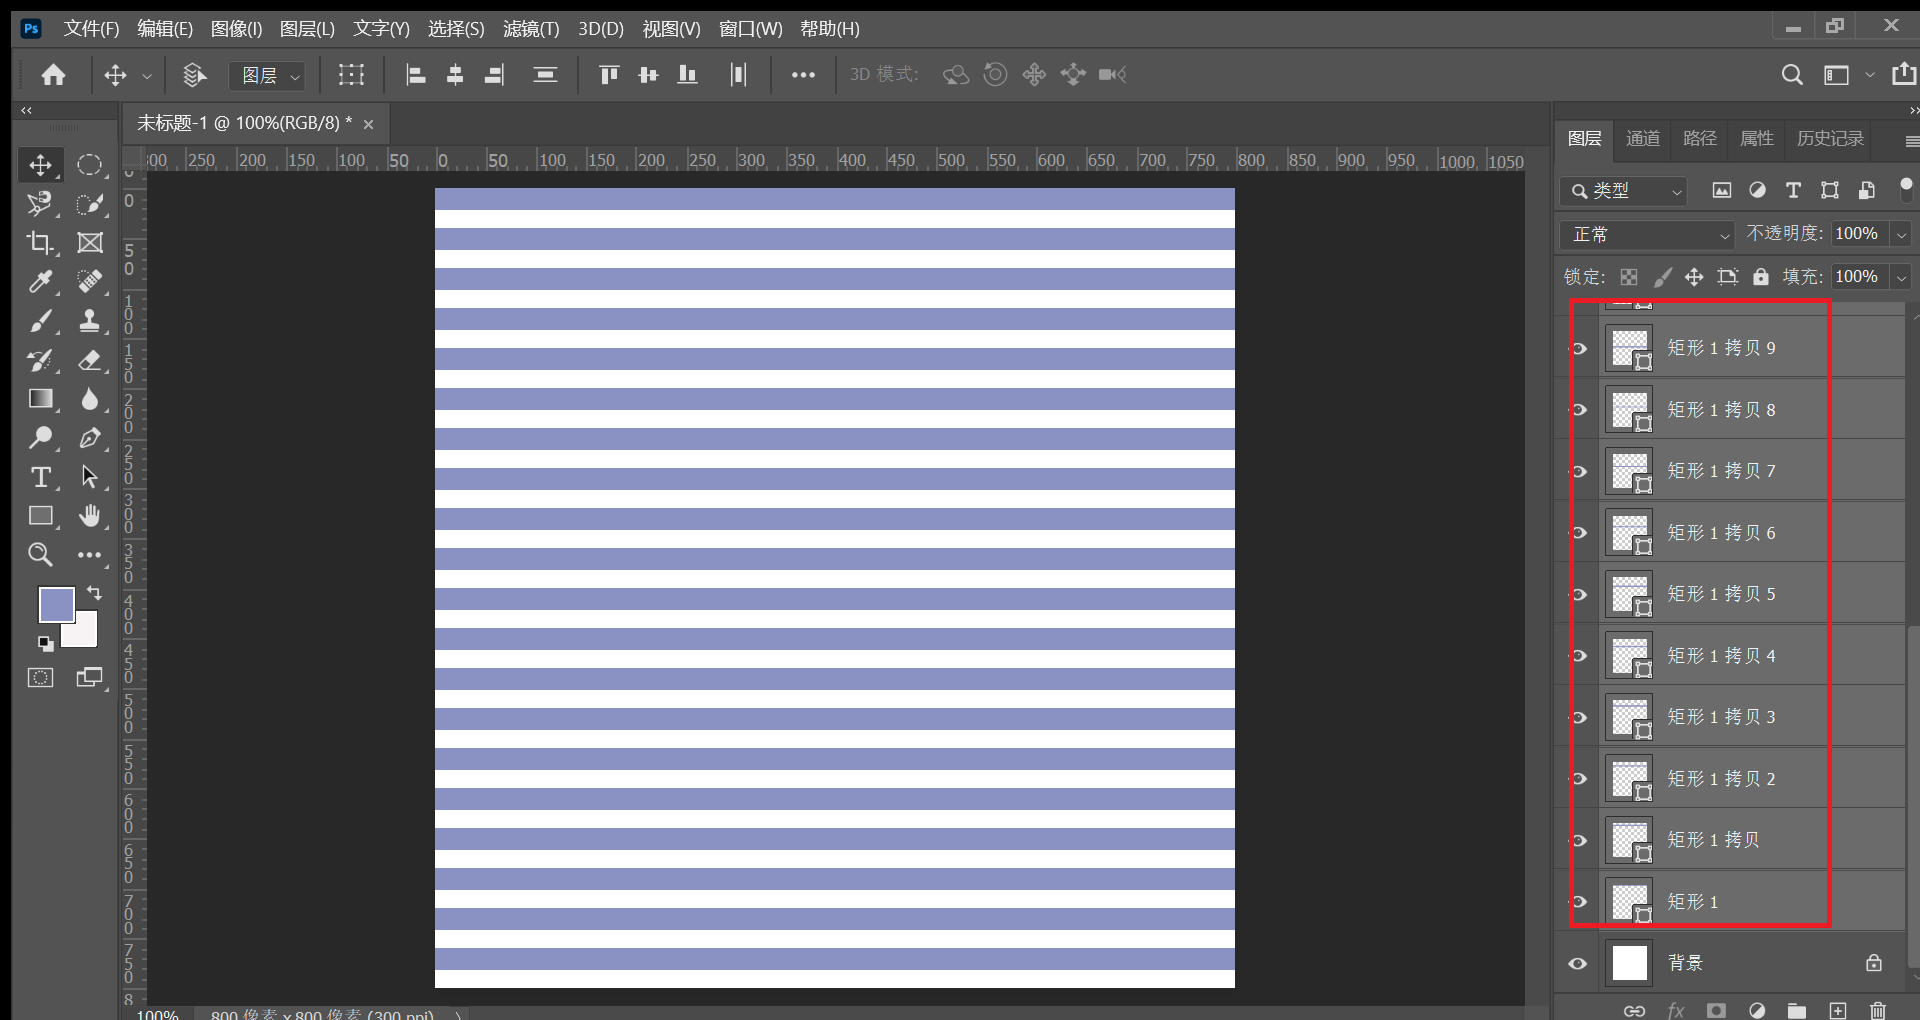This screenshot has height=1020, width=1920.
Task: Lock all on selected layer
Action: click(1761, 277)
